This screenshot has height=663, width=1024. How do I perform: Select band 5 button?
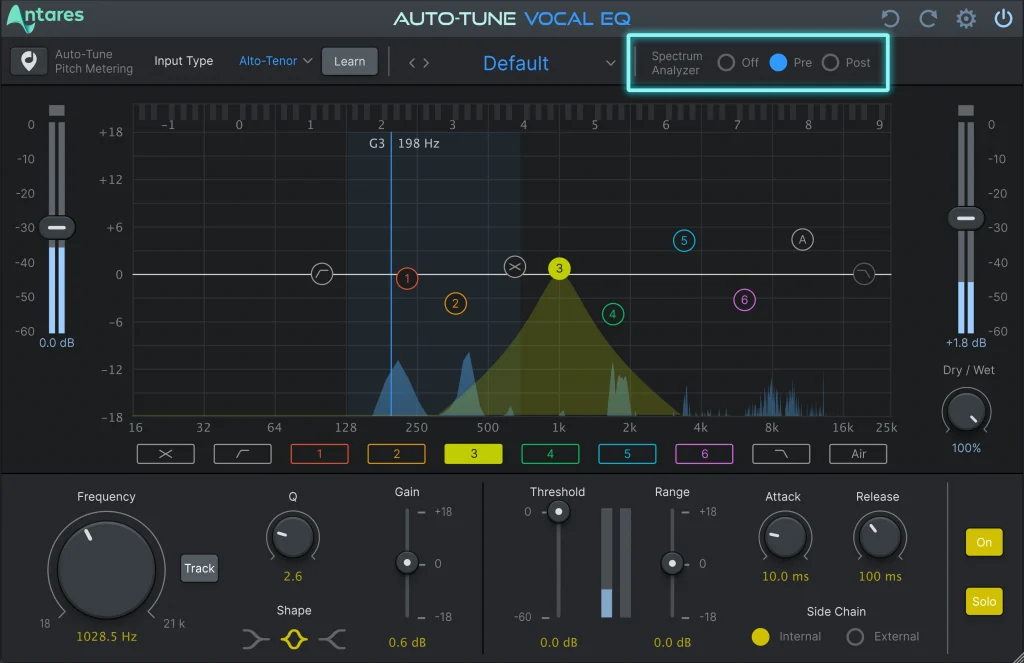pyautogui.click(x=627, y=454)
